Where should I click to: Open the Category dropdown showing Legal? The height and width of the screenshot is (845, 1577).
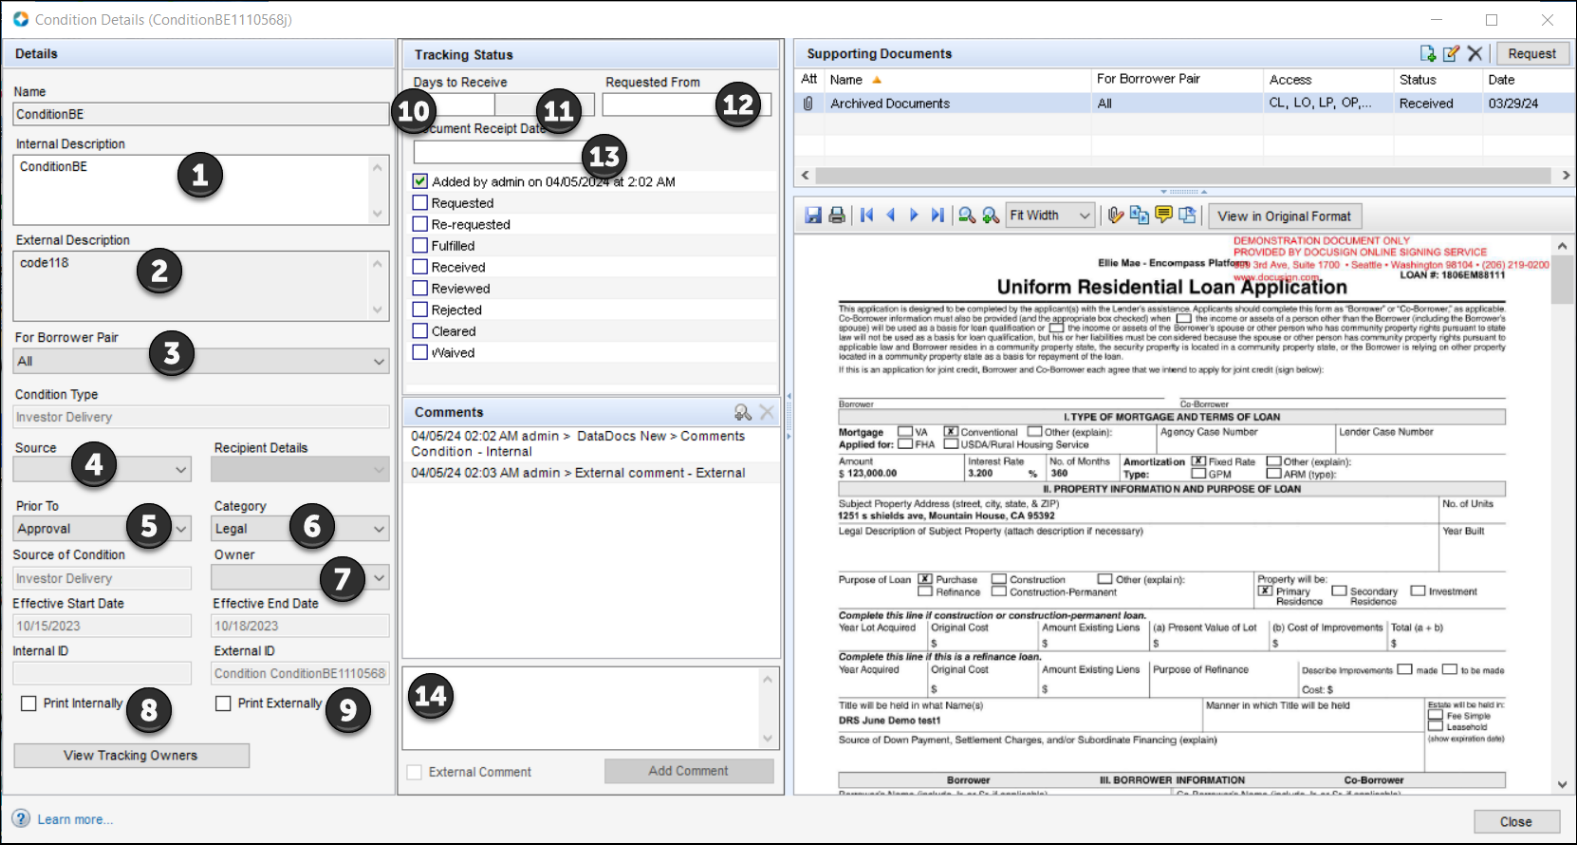click(300, 529)
